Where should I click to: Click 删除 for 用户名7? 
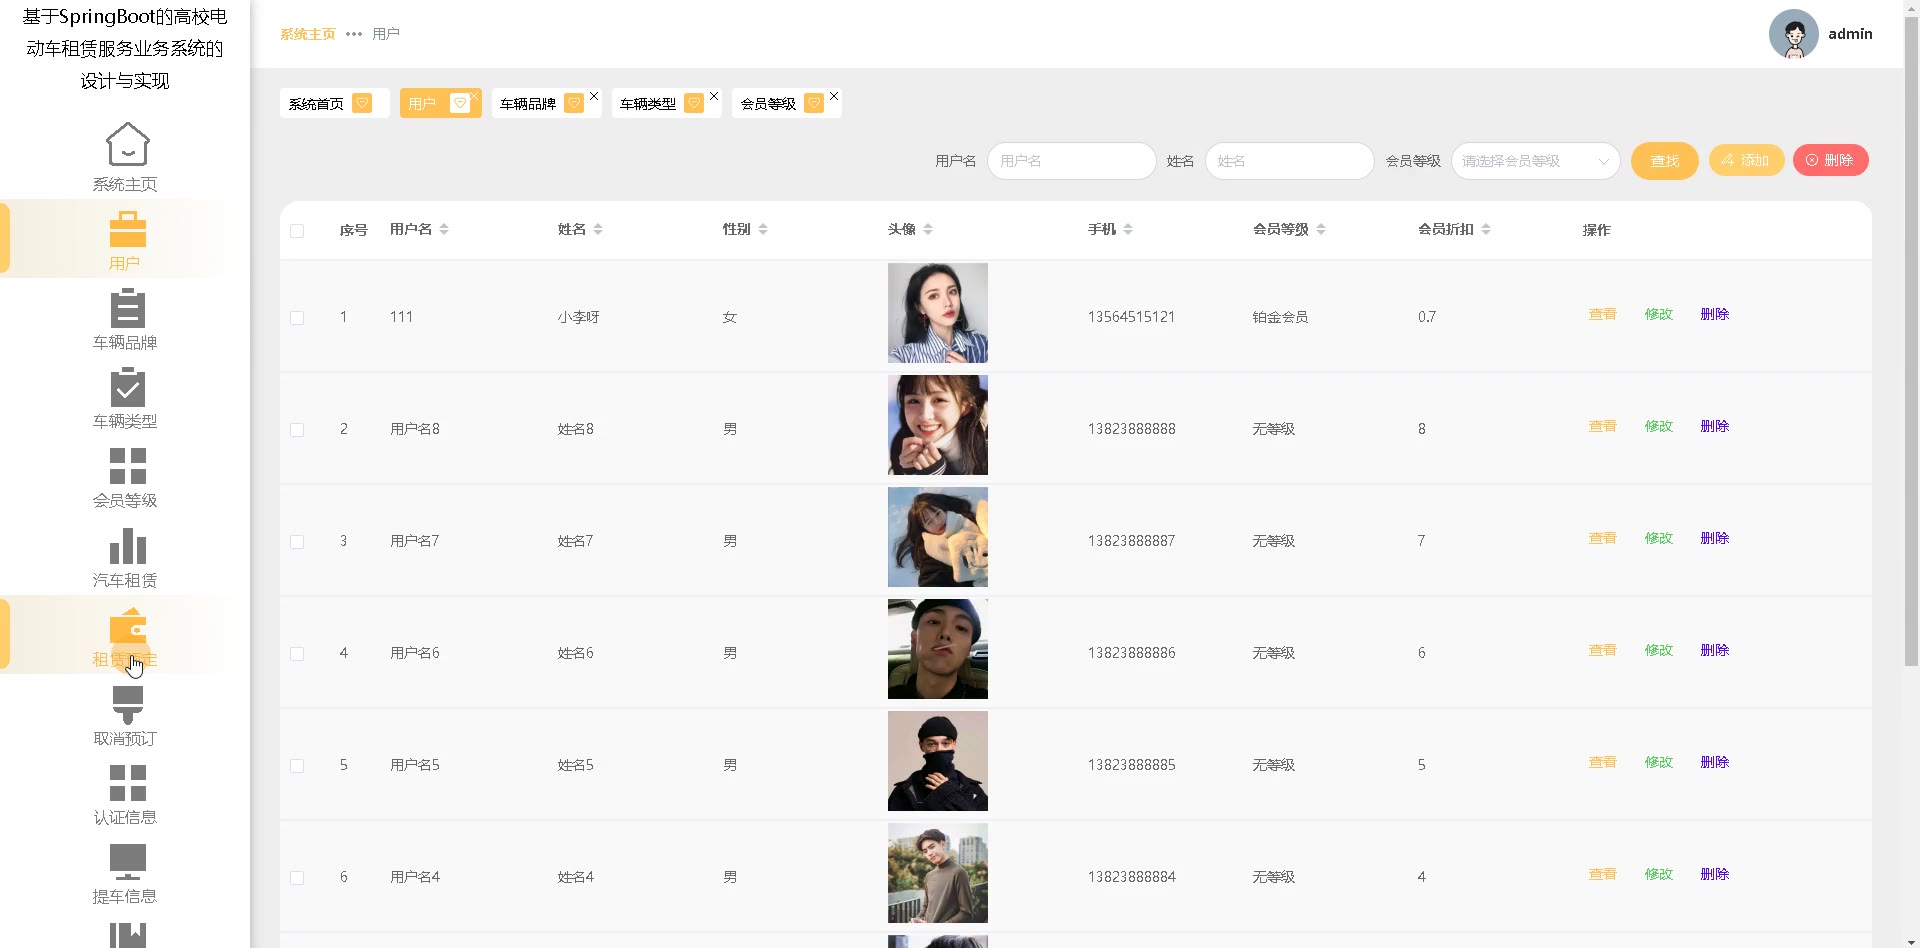1715,538
